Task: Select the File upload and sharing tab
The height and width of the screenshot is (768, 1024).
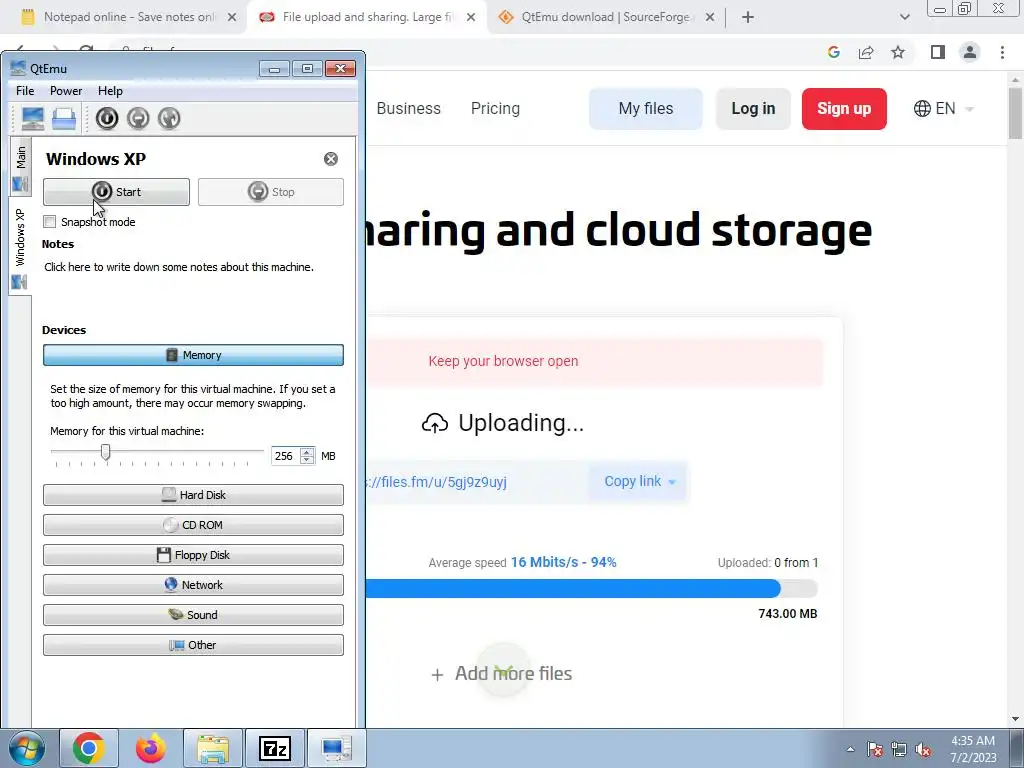Action: pos(366,17)
